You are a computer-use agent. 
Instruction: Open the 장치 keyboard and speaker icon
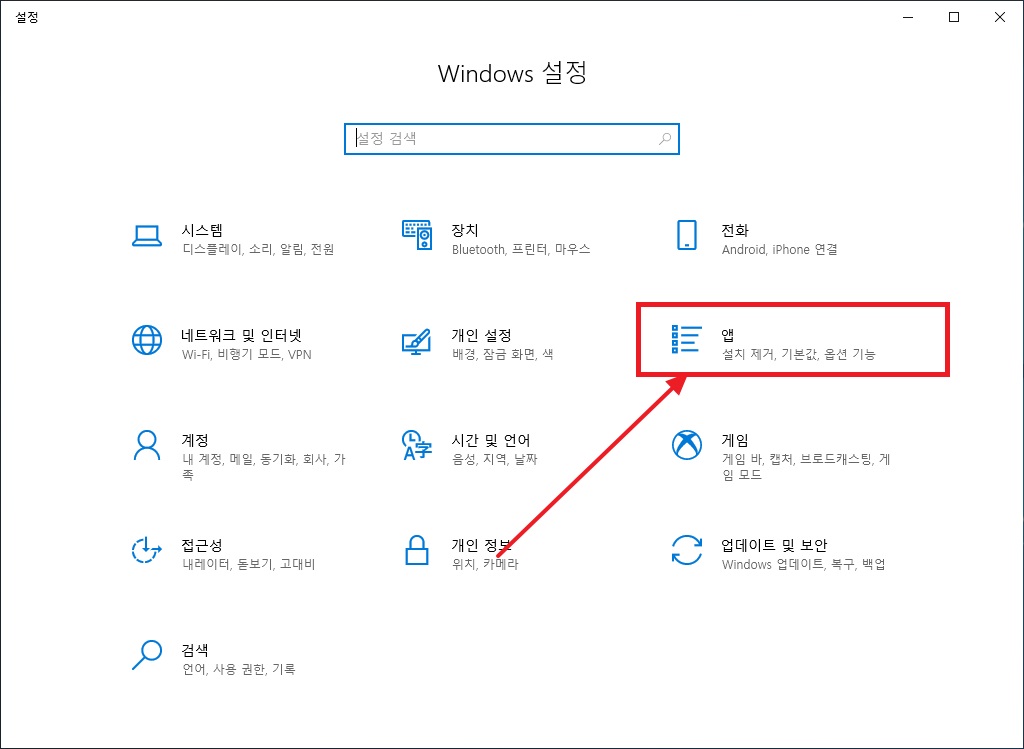417,235
